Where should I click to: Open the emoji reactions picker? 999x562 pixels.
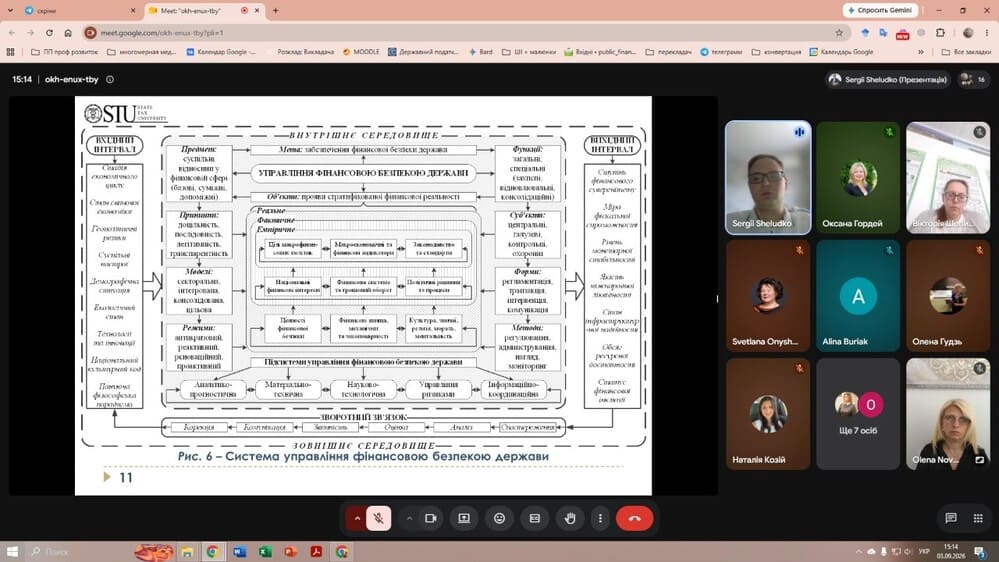[x=500, y=518]
